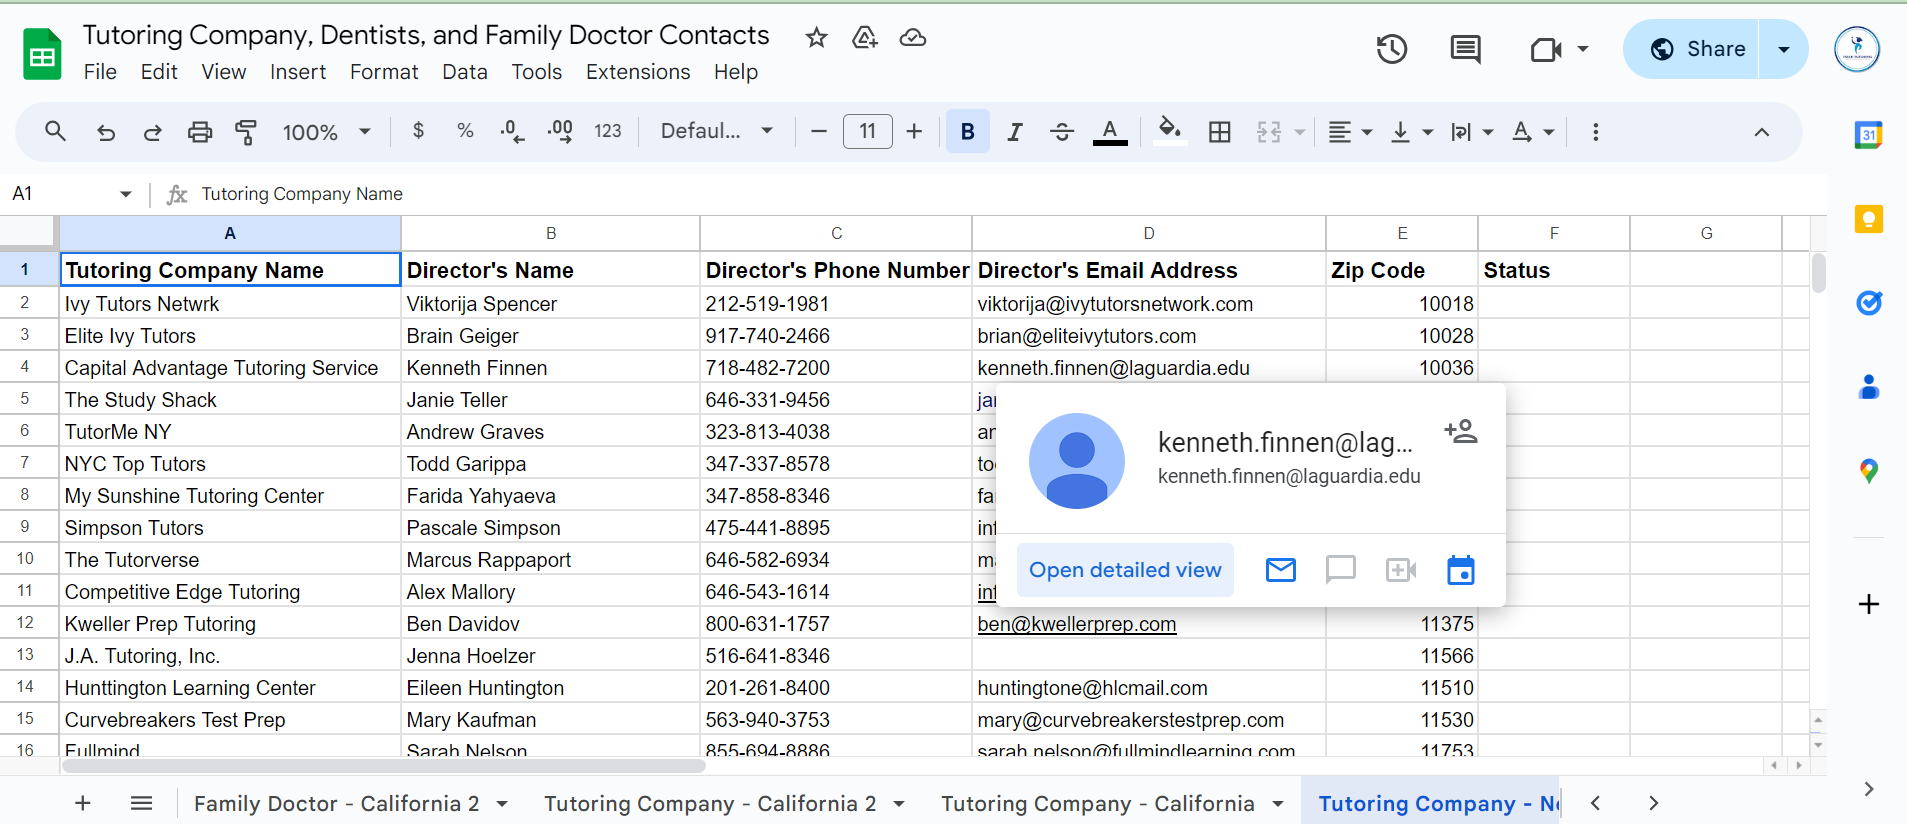
Task: Decrease decimal places
Action: (x=512, y=131)
